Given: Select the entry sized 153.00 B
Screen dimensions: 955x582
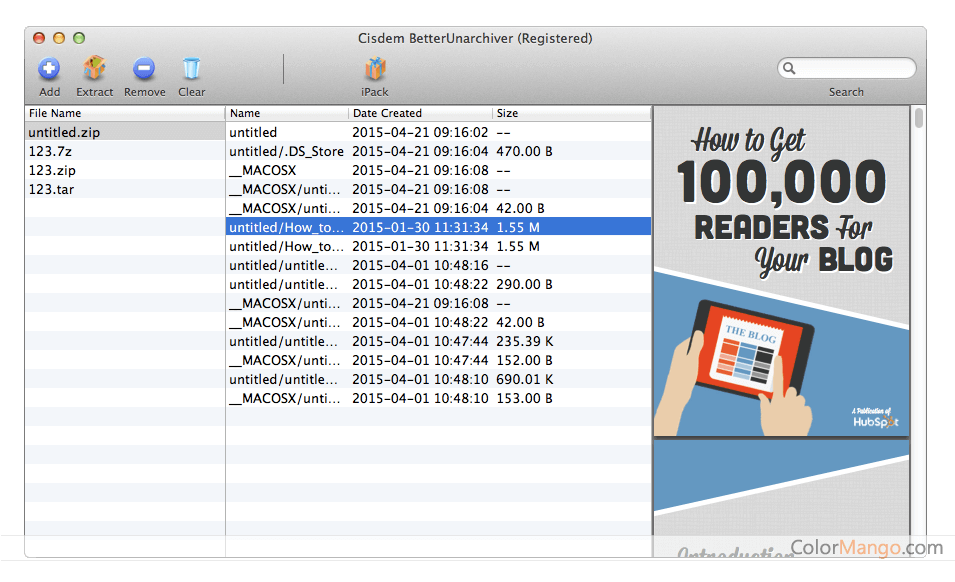Looking at the screenshot, I should pyautogui.click(x=439, y=398).
